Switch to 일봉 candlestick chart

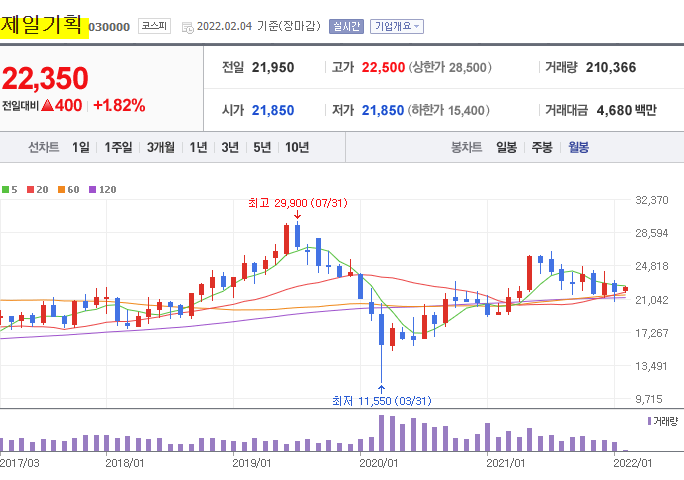506,147
